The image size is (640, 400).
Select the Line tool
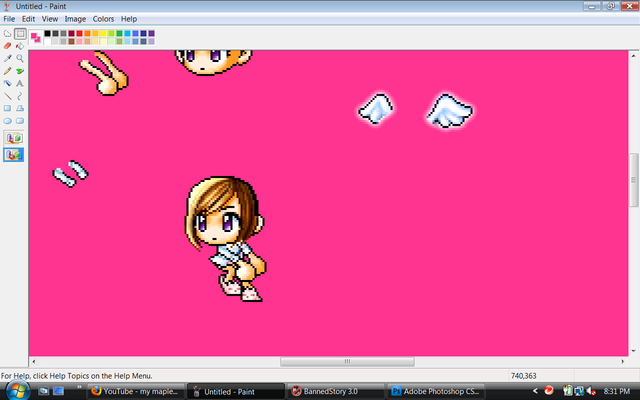(7, 96)
